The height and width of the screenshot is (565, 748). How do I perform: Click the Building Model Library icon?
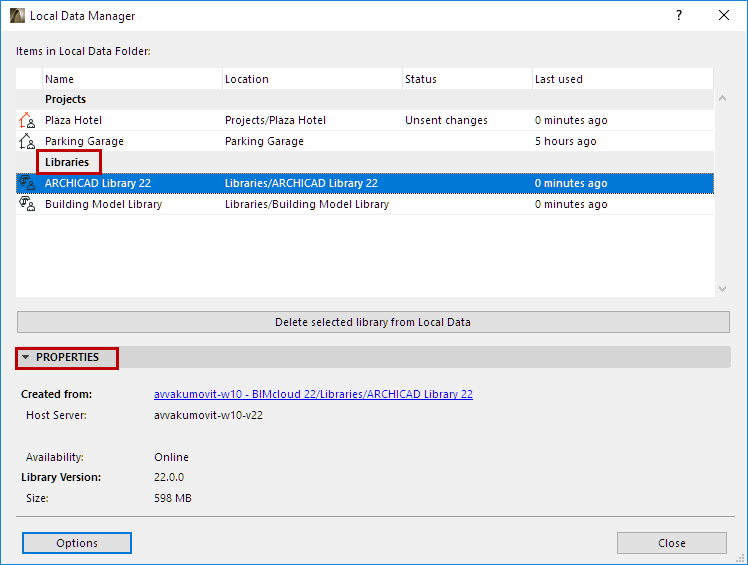[x=27, y=204]
